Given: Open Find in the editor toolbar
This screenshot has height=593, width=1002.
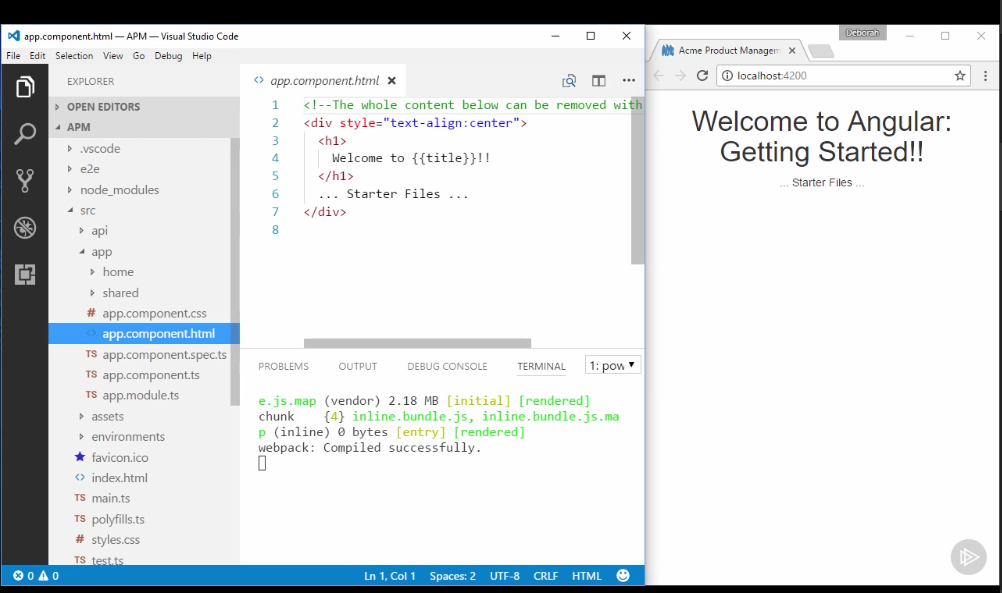Looking at the screenshot, I should [569, 80].
